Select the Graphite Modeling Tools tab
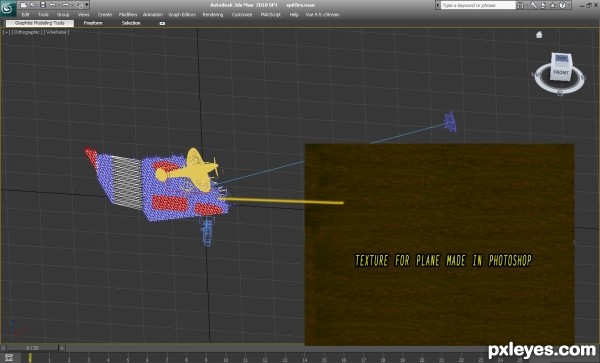This screenshot has height=363, width=600. 40,23
